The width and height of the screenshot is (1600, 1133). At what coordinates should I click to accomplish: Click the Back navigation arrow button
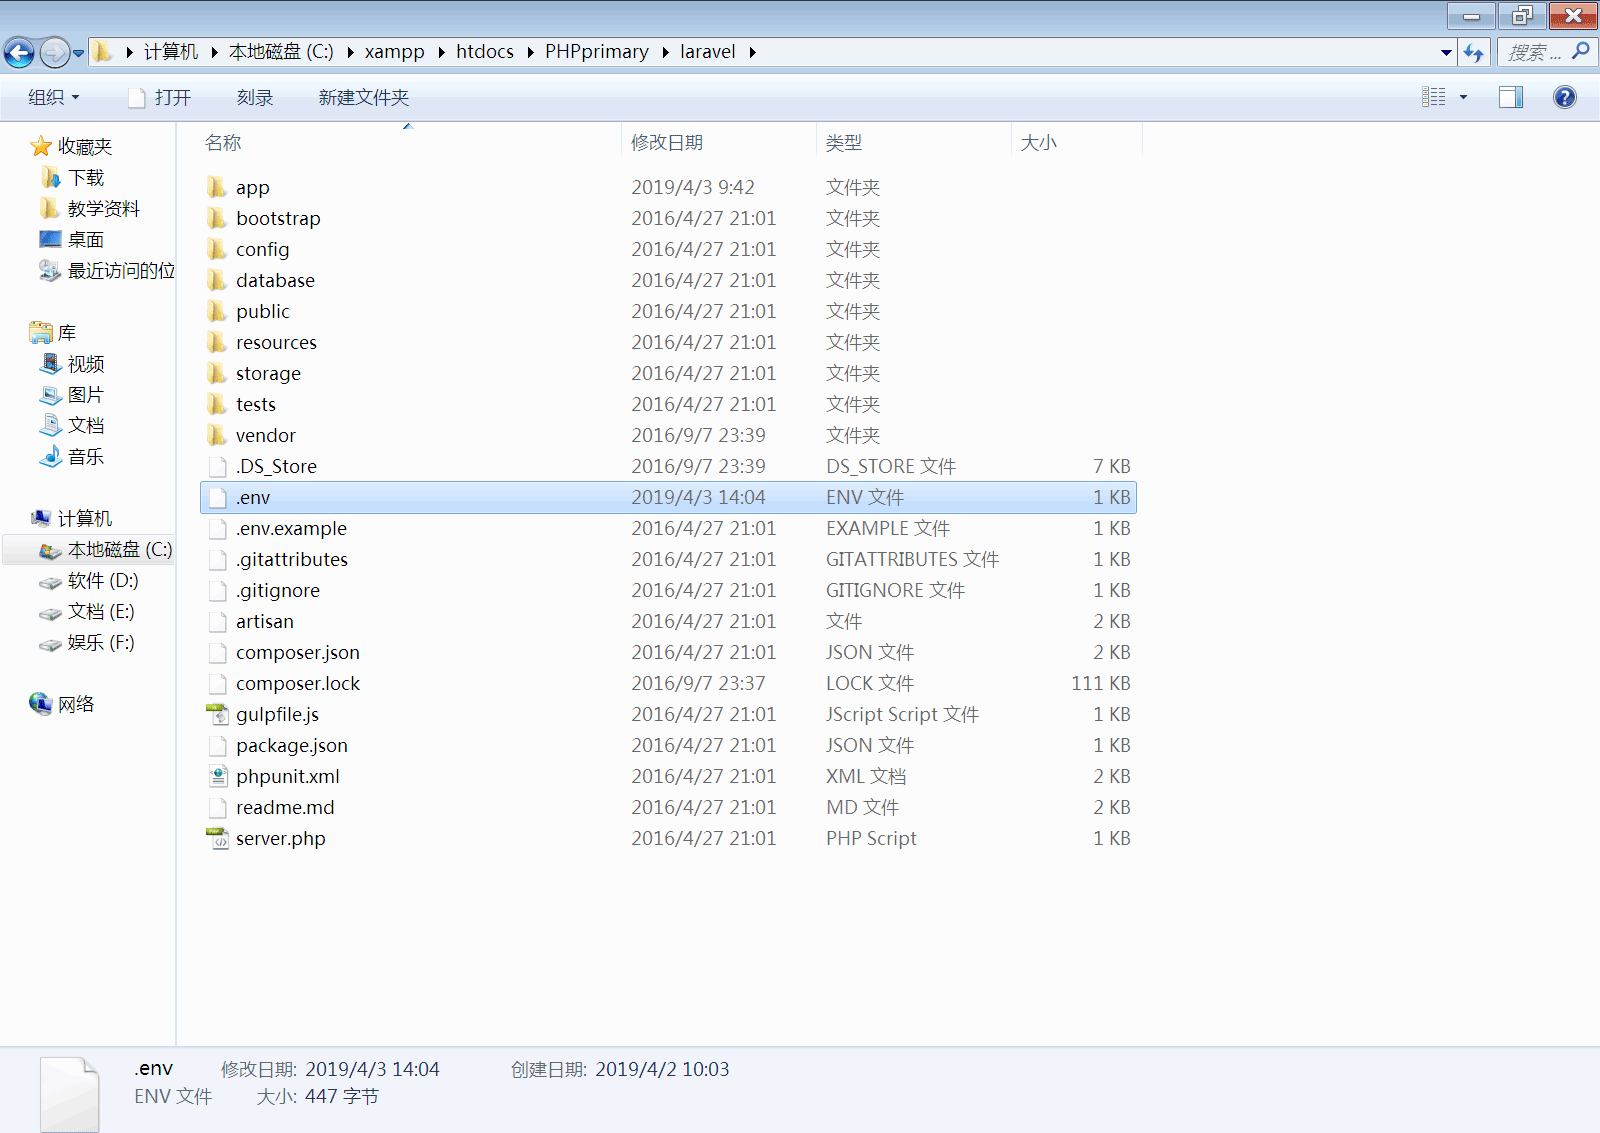pos(19,52)
